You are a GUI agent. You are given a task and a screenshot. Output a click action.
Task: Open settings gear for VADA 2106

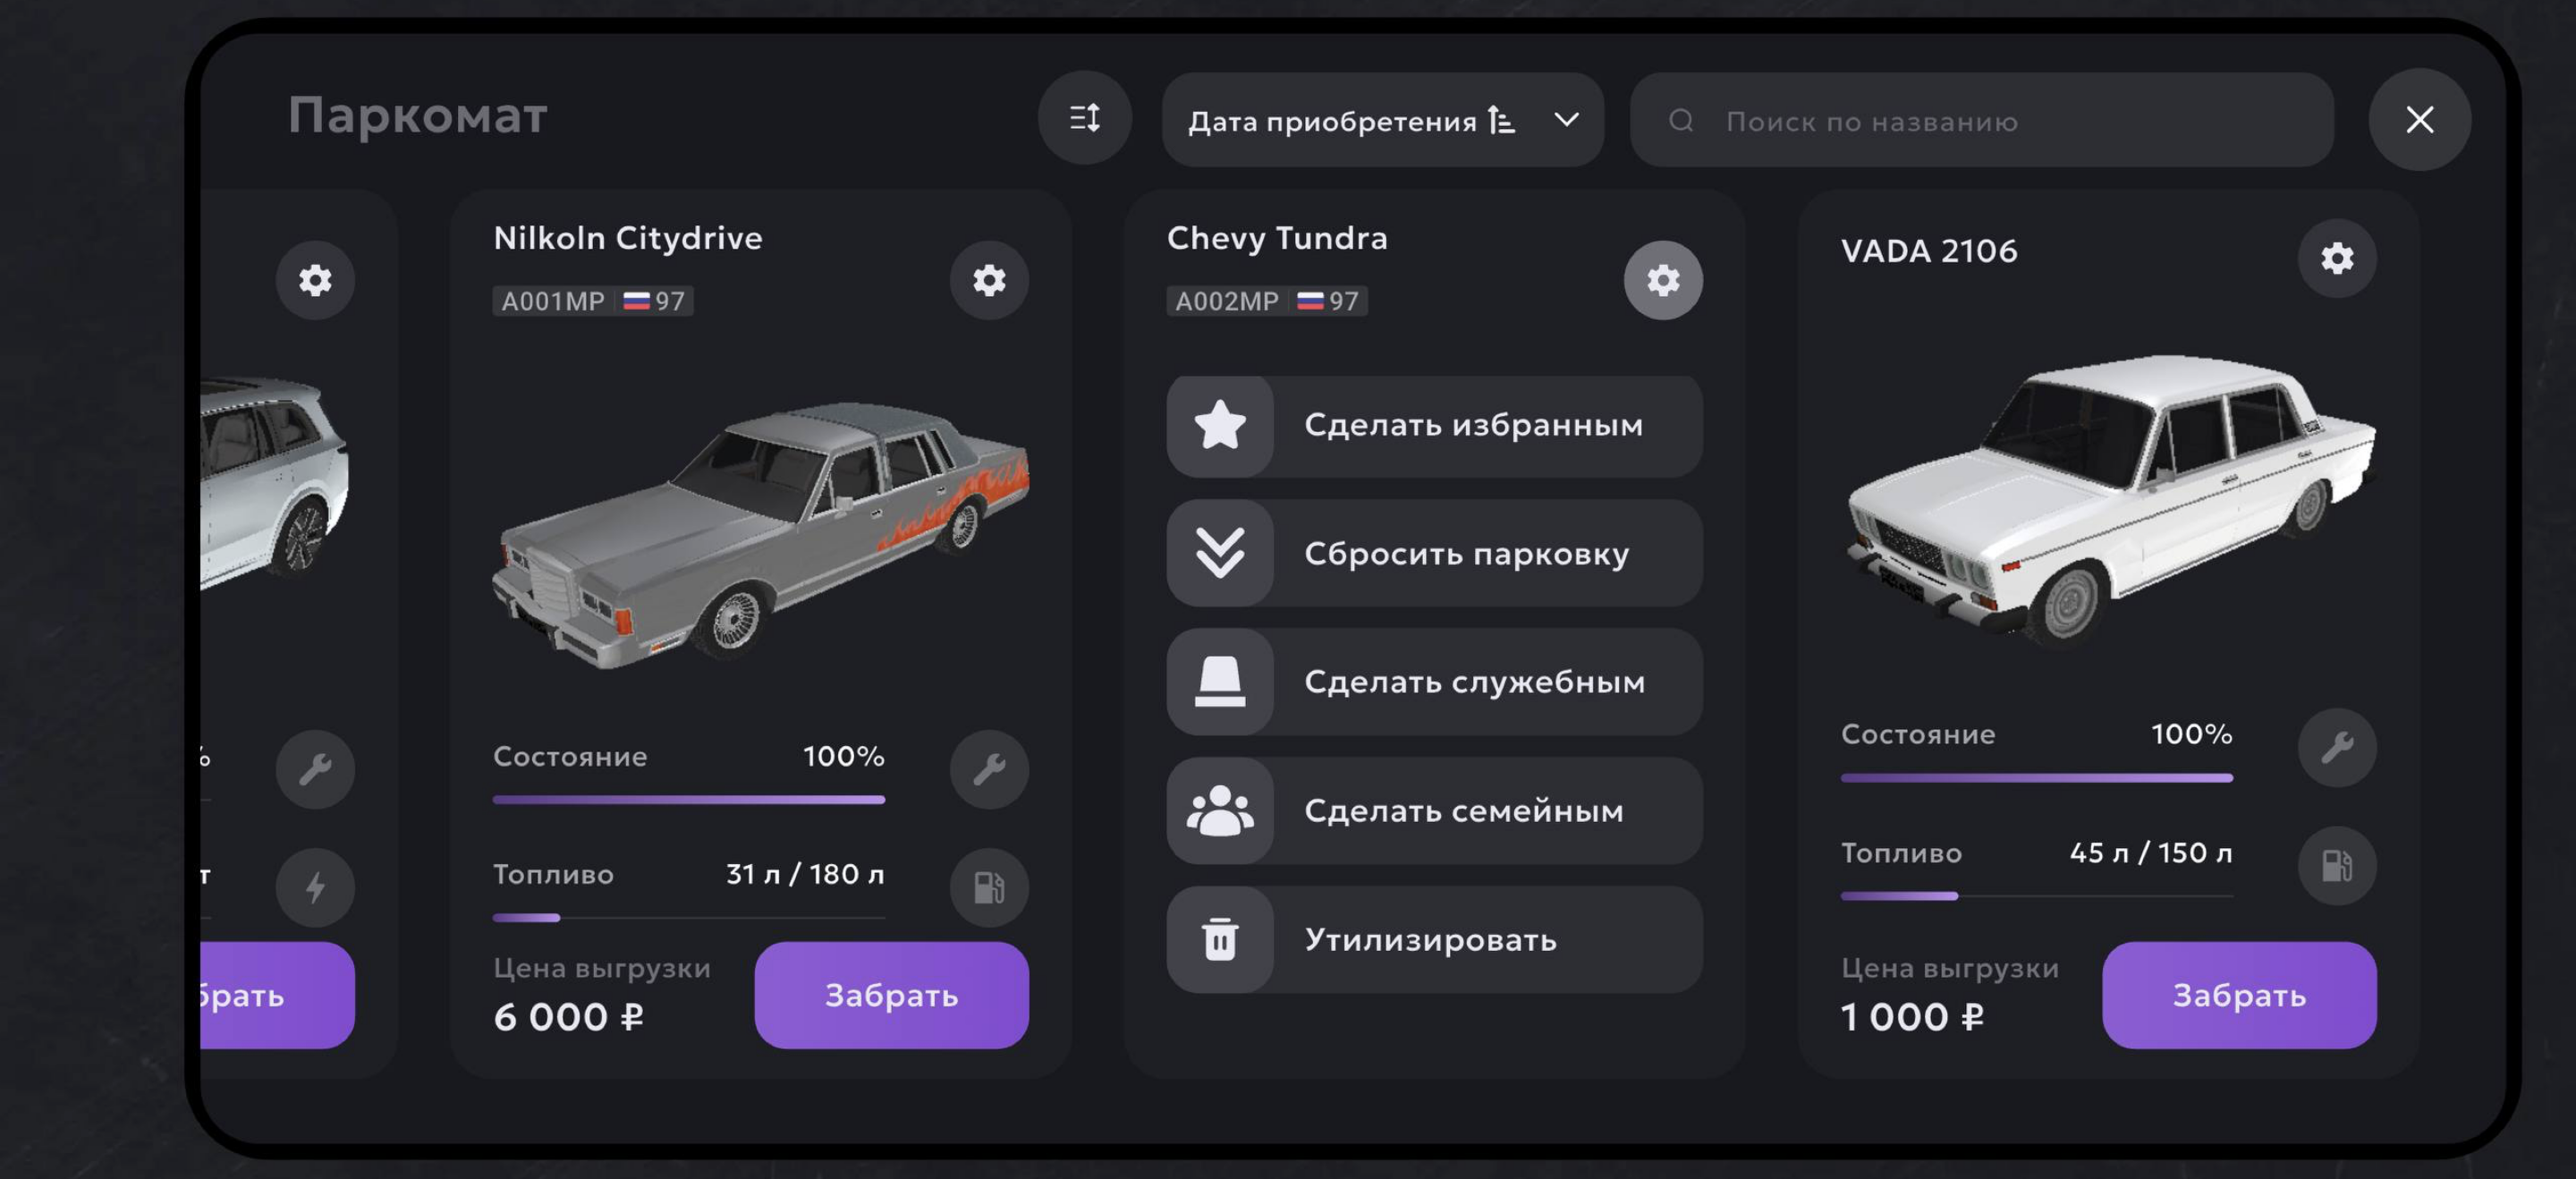2337,258
